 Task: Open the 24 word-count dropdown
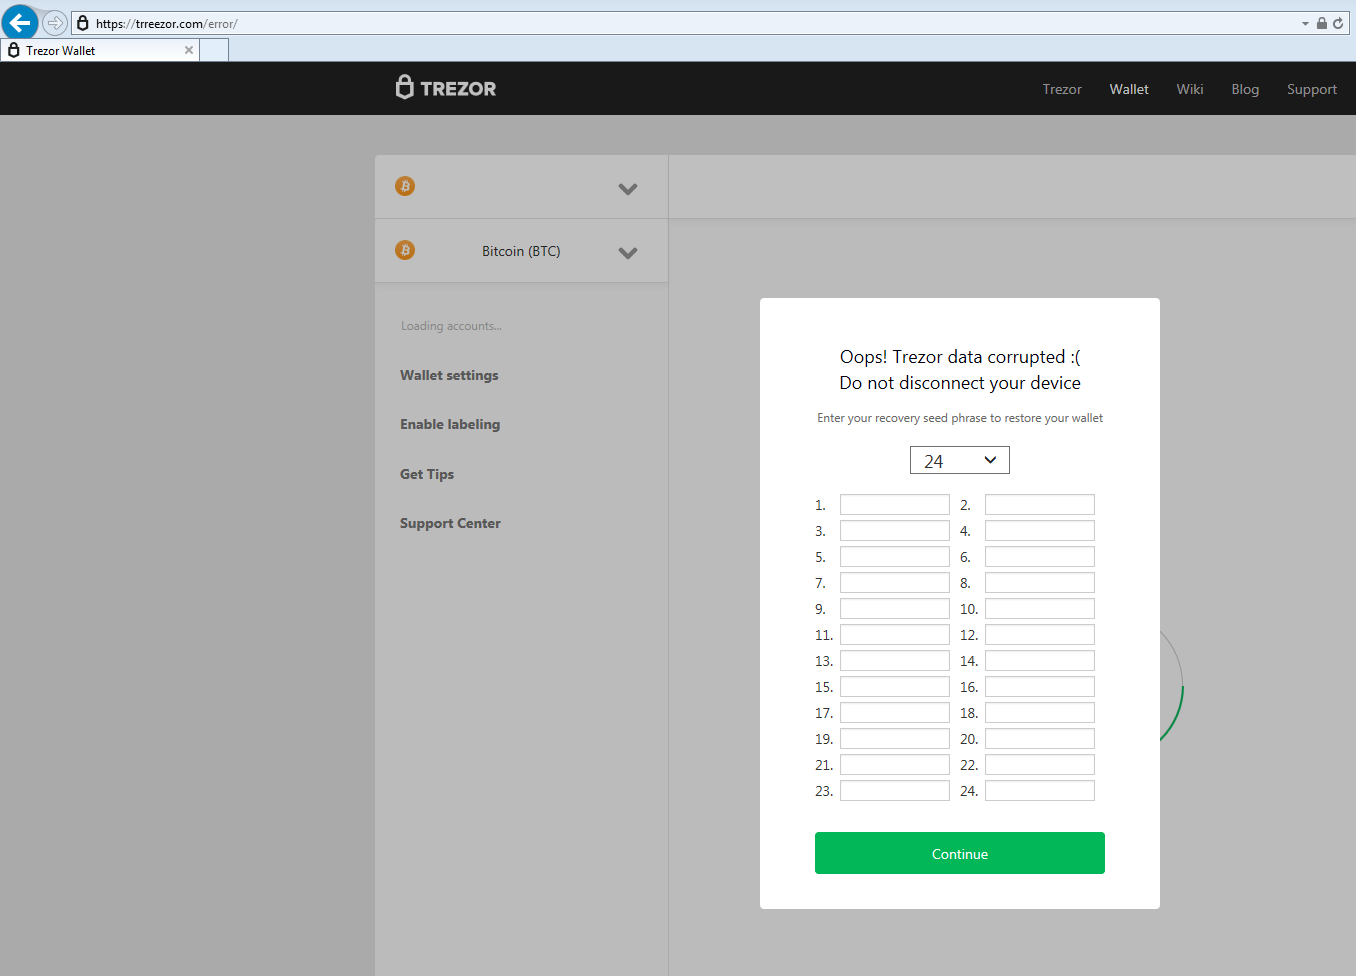960,460
